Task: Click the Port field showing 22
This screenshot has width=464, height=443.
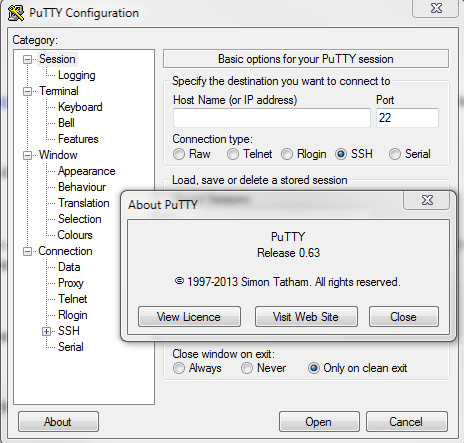Action: (407, 118)
